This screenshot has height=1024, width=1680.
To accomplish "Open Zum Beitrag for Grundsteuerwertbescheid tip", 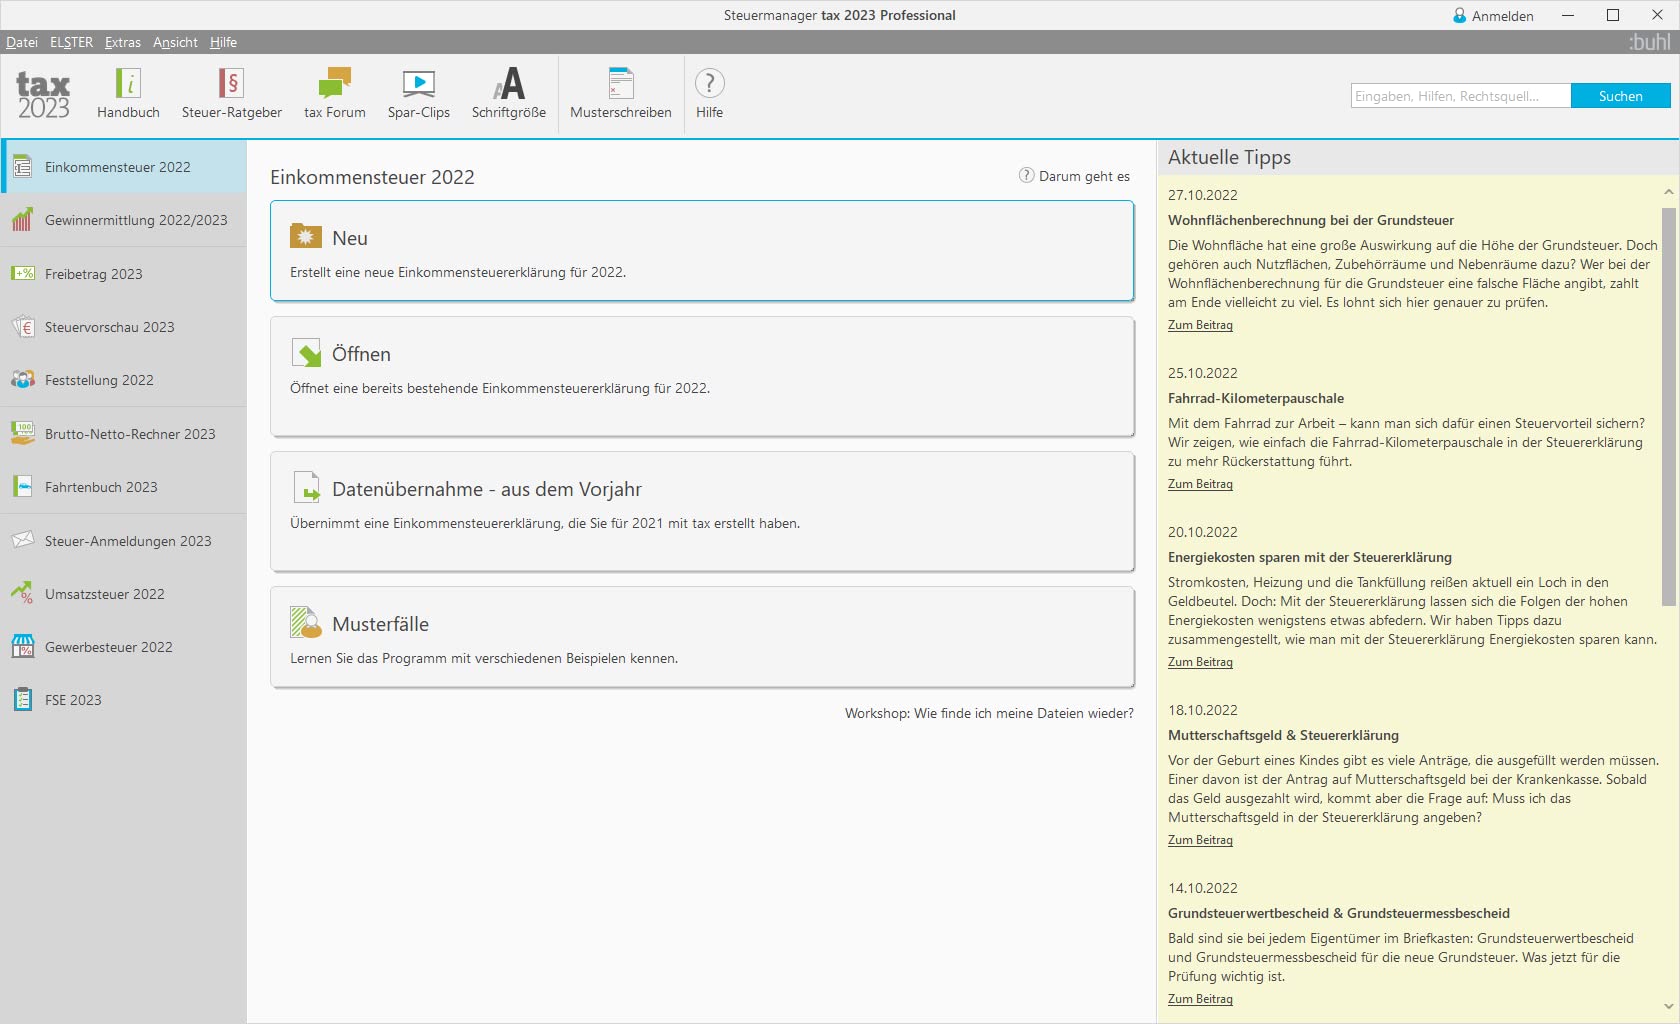I will (x=1200, y=999).
